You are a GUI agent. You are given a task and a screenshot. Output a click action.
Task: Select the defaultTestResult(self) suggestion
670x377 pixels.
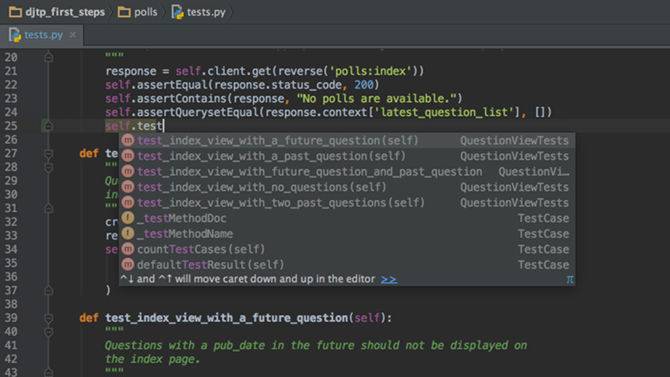tap(347, 264)
